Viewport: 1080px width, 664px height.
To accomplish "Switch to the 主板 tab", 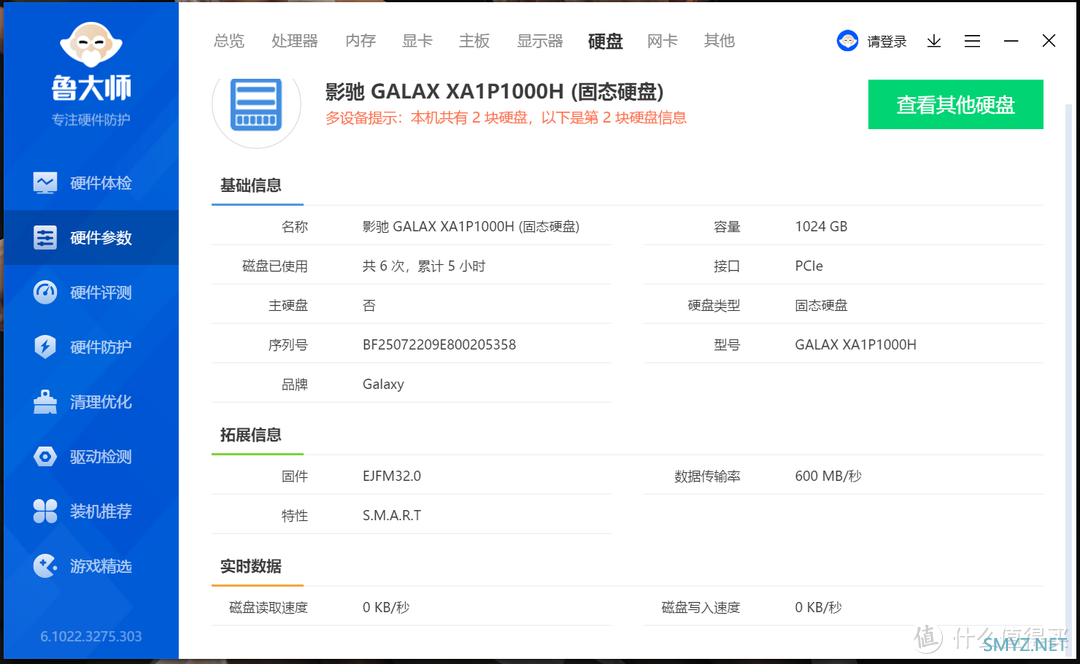I will click(x=475, y=41).
